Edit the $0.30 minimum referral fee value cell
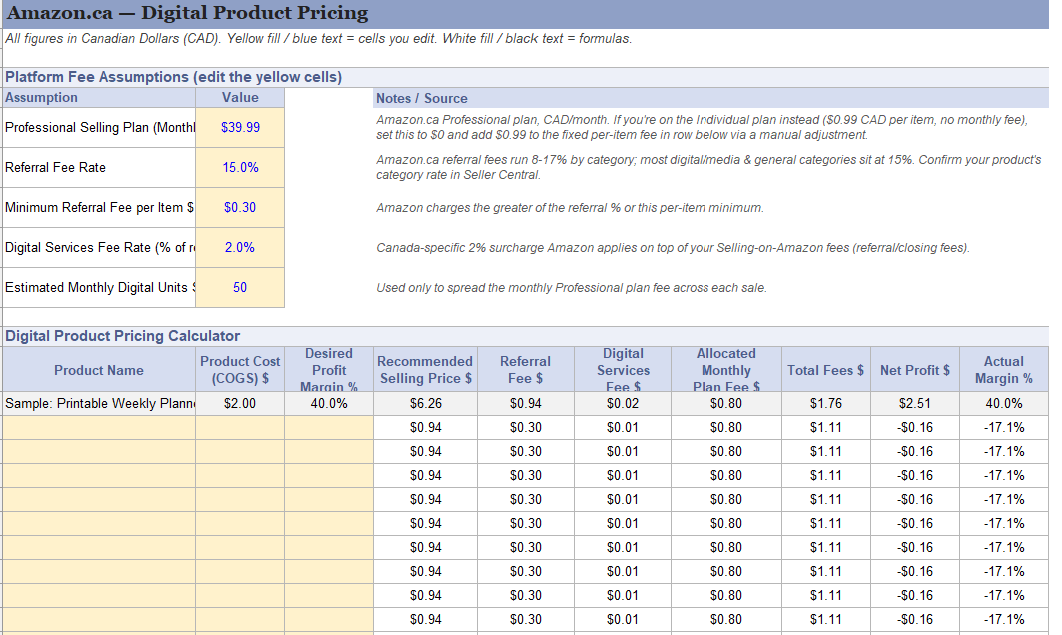The width and height of the screenshot is (1062, 635). [240, 207]
